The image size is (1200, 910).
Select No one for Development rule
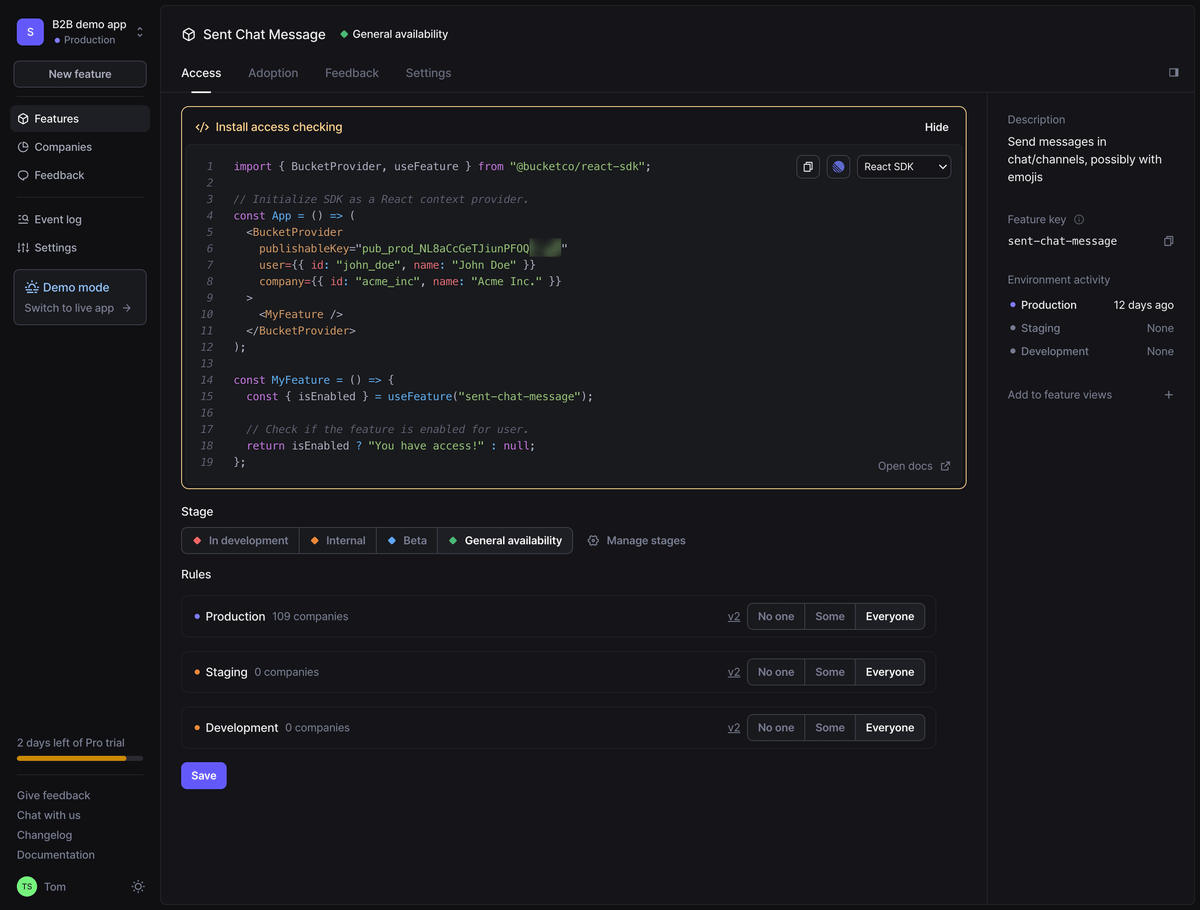tap(776, 728)
